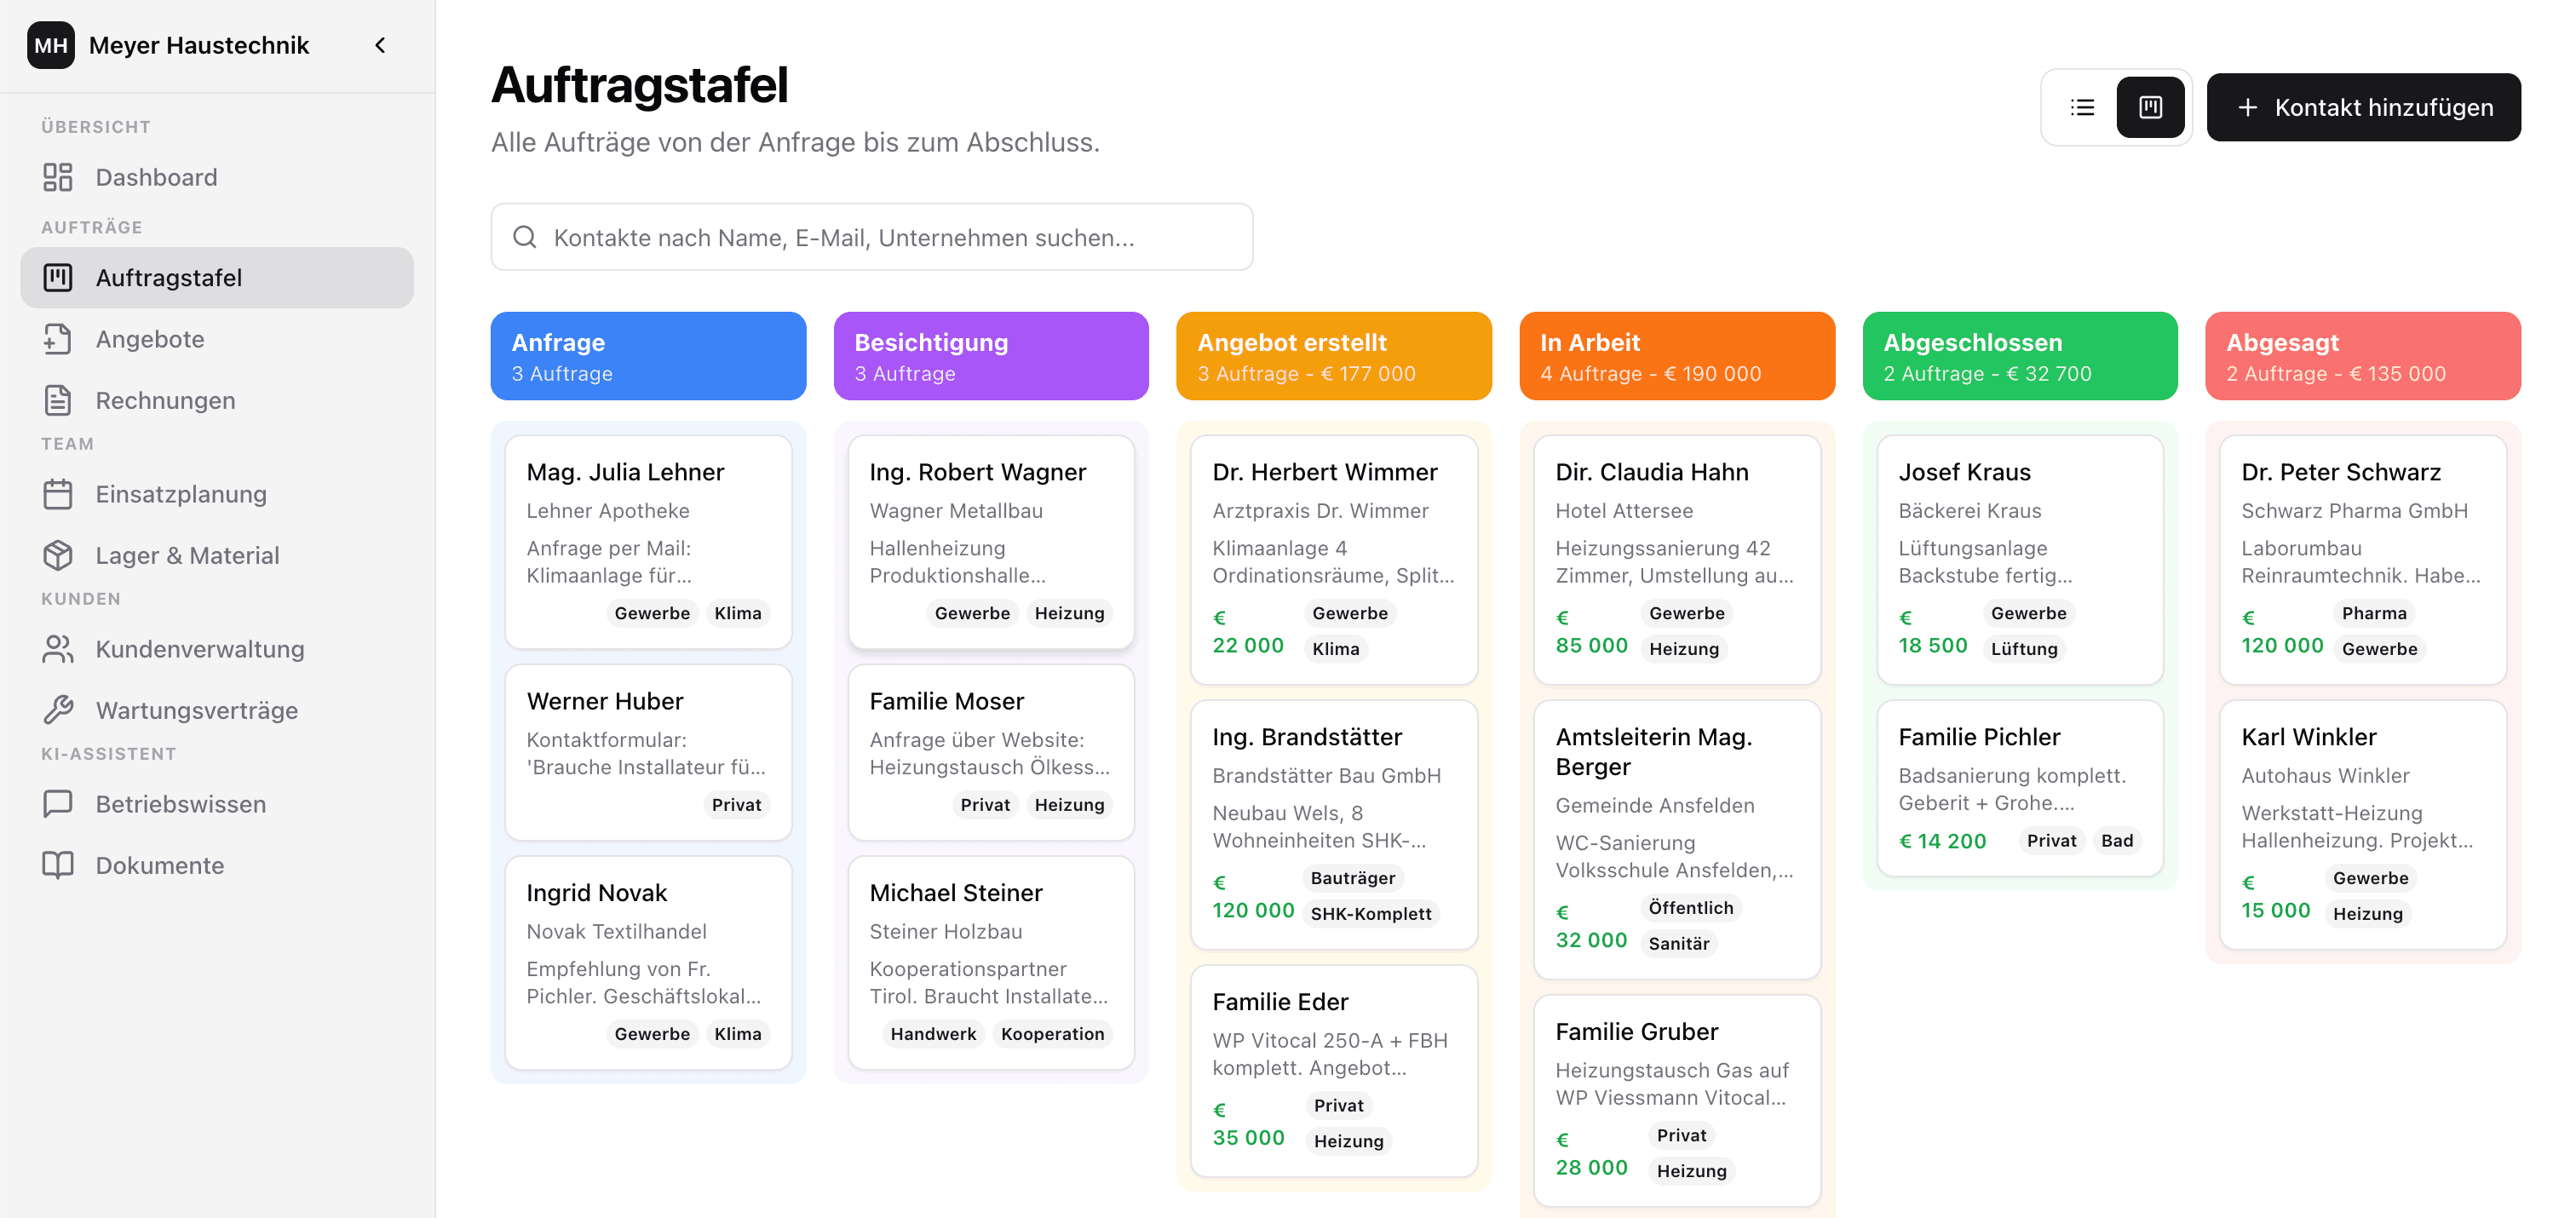Click Kontakt hinzufügen button
The image size is (2576, 1218).
pyautogui.click(x=2363, y=107)
